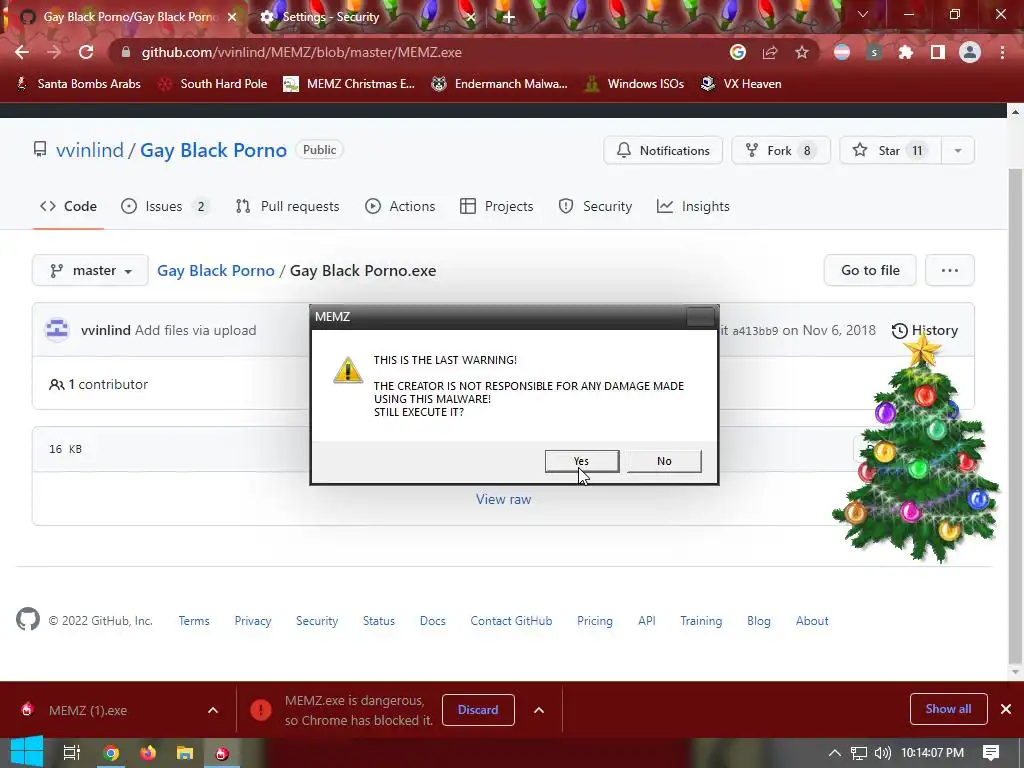Open the Windows ISOs bookmark
The width and height of the screenshot is (1024, 768).
point(635,84)
